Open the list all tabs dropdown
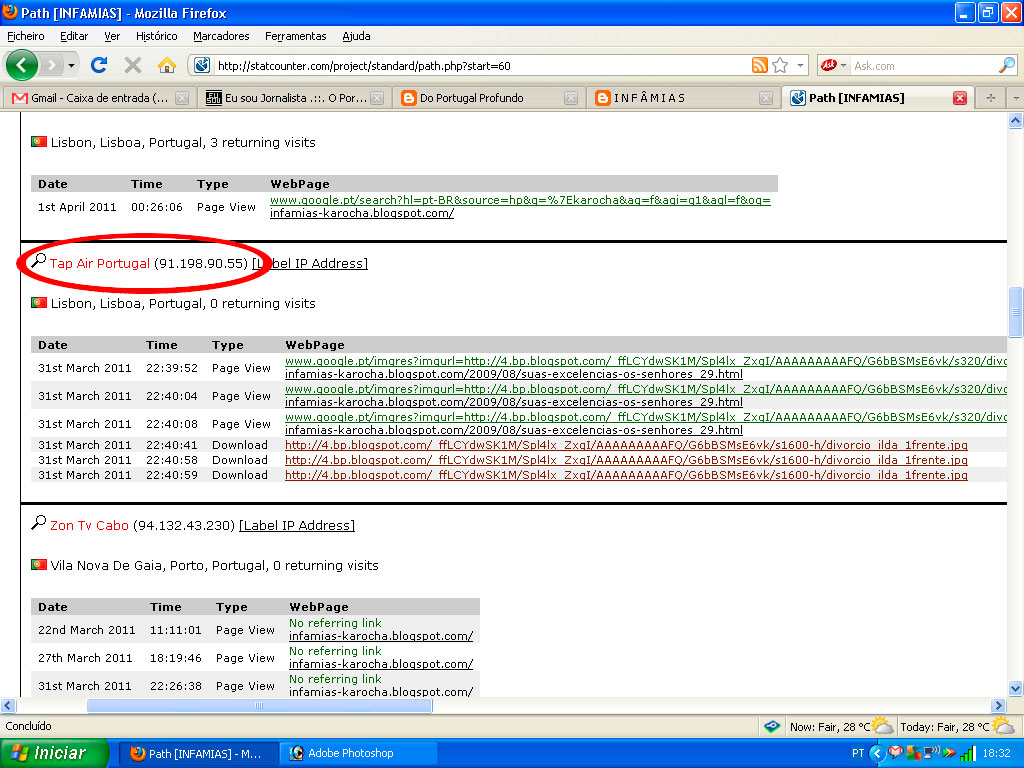 pos(1015,98)
